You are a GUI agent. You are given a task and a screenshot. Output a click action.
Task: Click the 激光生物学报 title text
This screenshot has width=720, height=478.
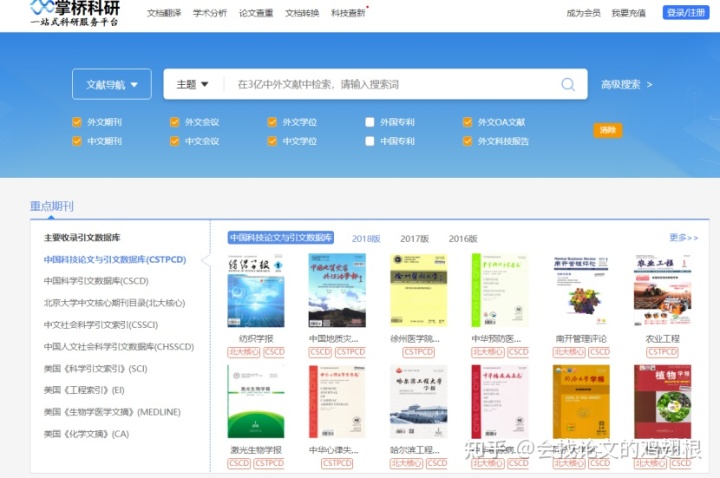click(256, 450)
